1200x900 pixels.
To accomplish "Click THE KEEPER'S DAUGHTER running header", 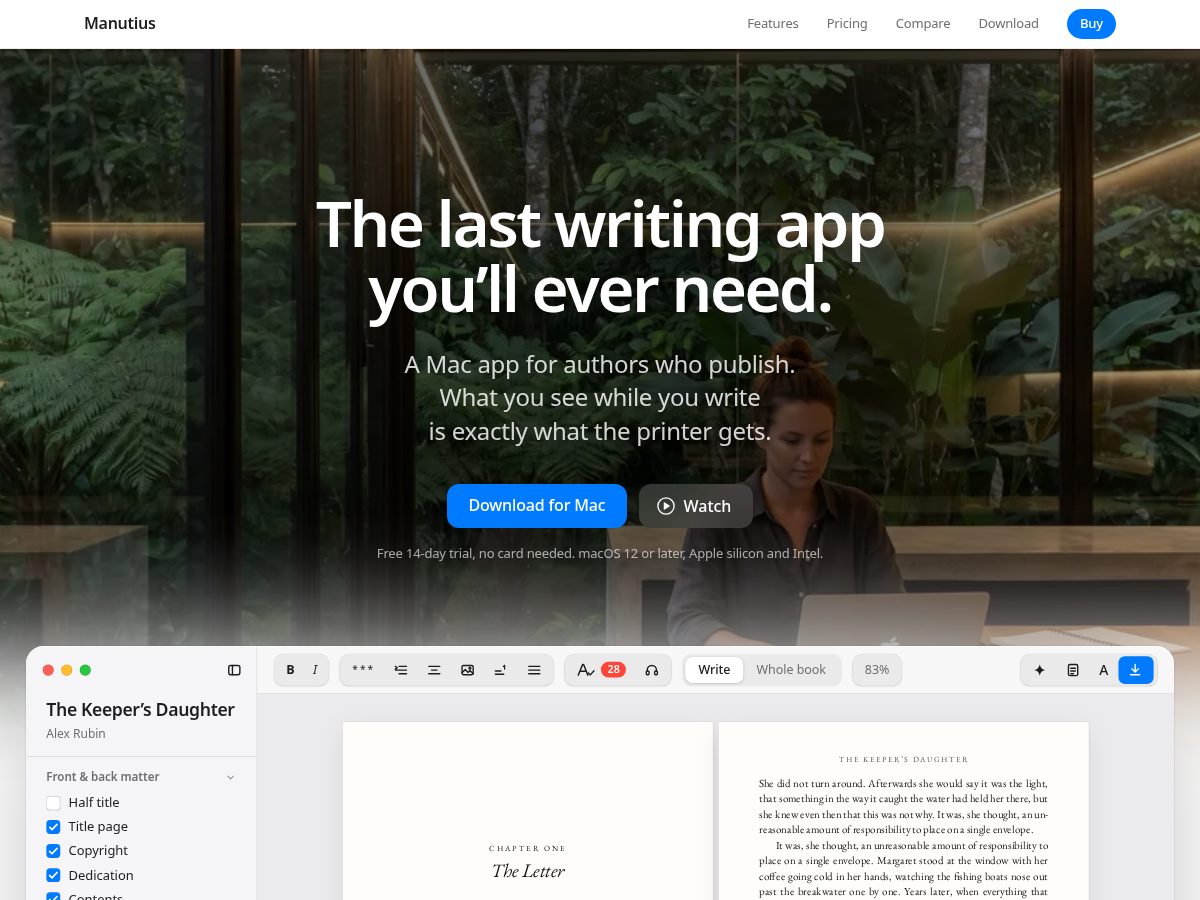I will 904,760.
